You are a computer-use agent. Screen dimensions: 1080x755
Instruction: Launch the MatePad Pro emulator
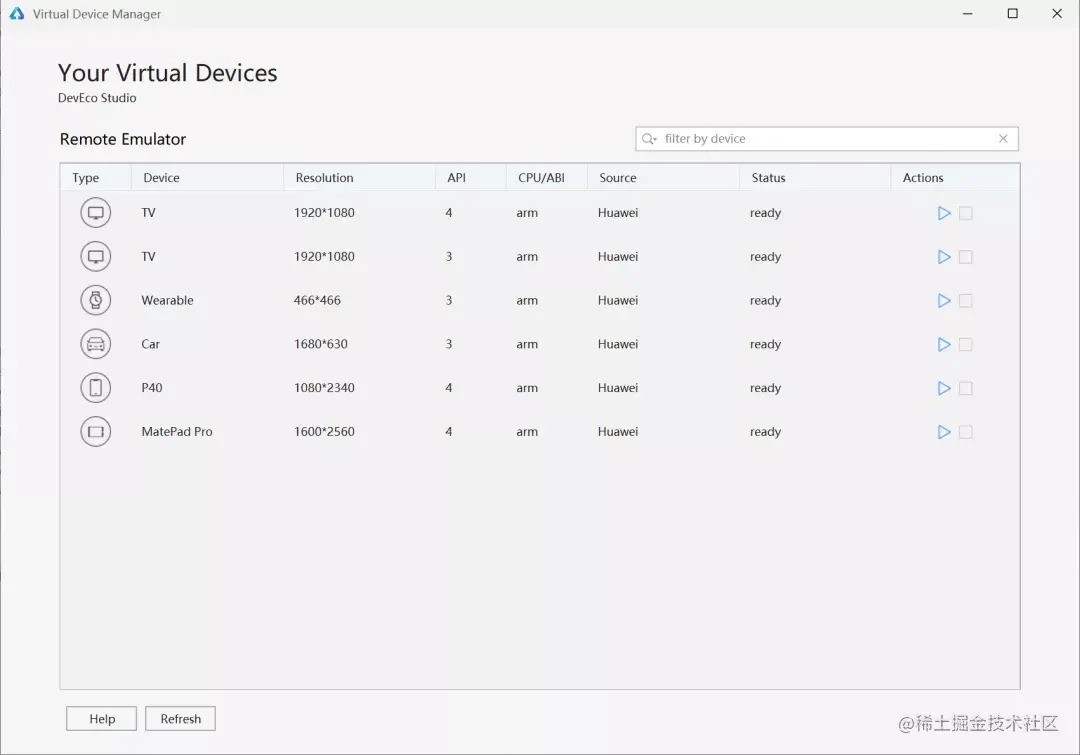[x=944, y=432]
